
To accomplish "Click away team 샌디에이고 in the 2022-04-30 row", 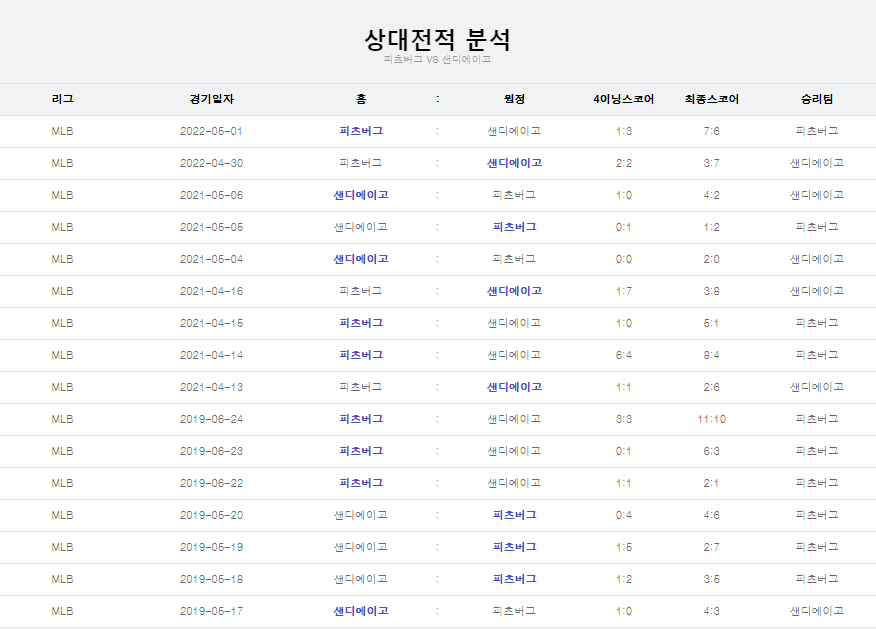I will pyautogui.click(x=514, y=163).
